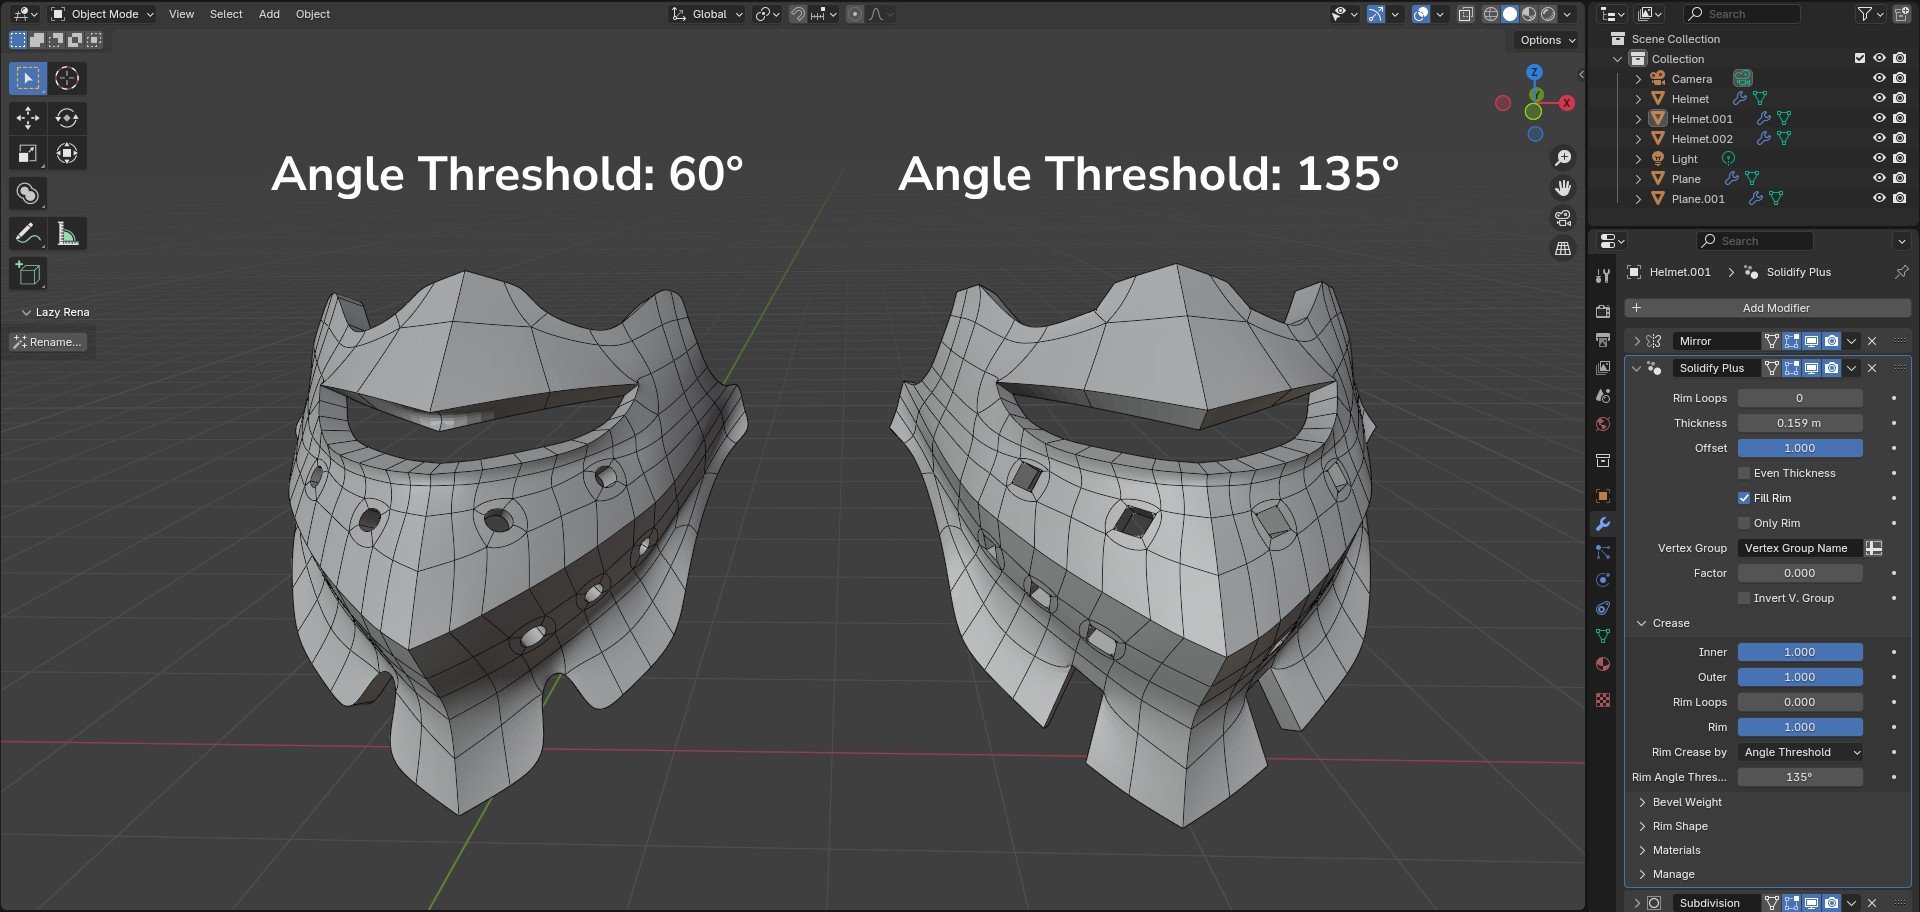
Task: Toggle camera view in viewport gizmo
Action: point(1563,218)
